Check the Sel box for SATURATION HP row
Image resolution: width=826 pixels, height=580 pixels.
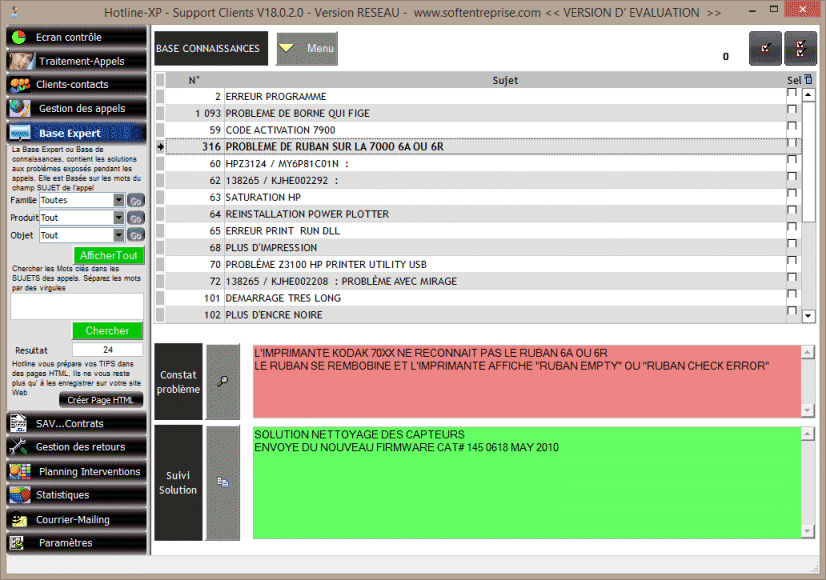point(792,197)
